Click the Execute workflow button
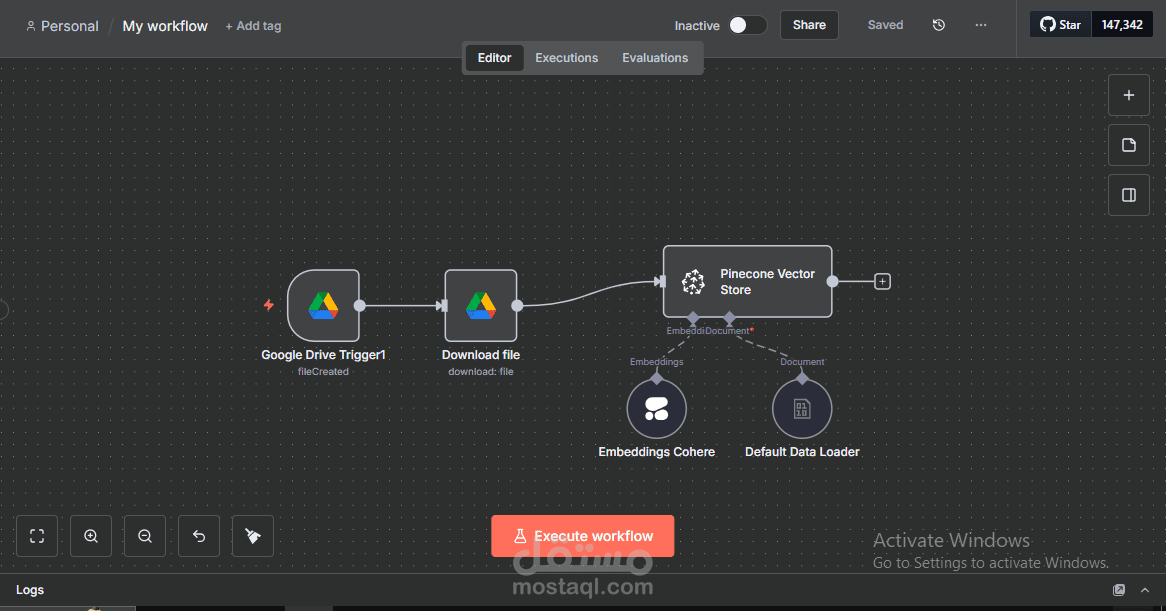The width and height of the screenshot is (1166, 611). coord(583,536)
